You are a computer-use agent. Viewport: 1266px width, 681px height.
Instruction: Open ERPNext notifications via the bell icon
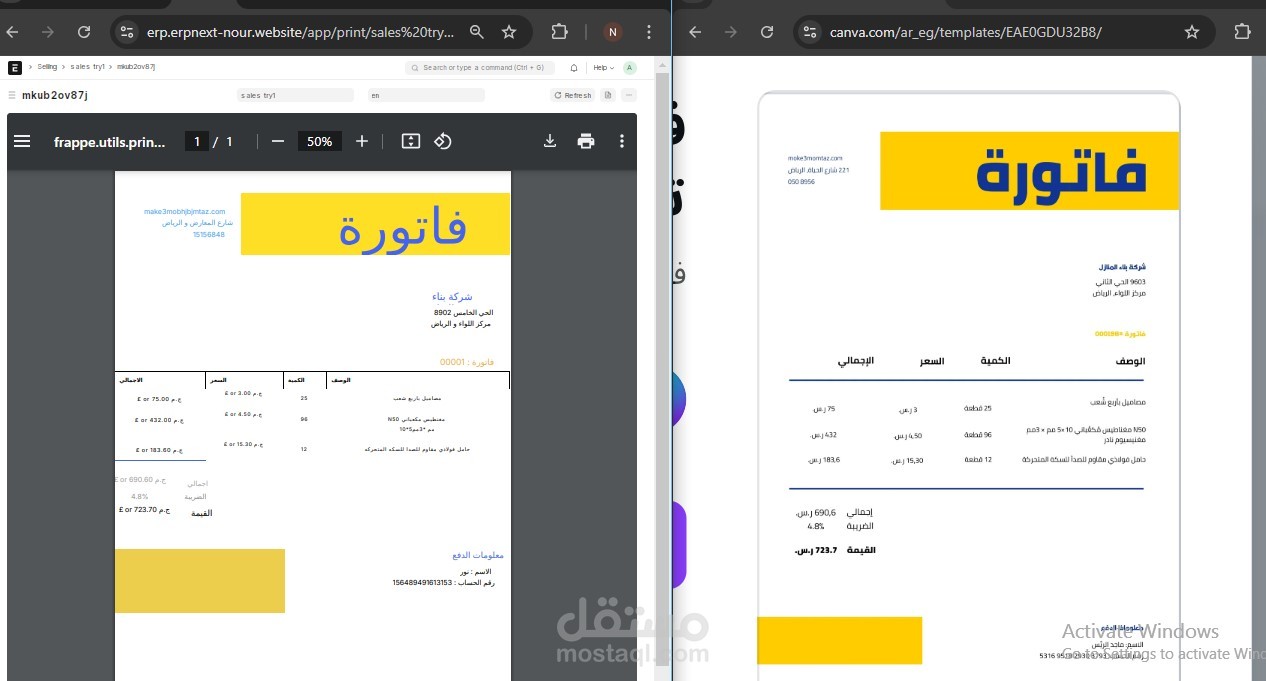572,67
